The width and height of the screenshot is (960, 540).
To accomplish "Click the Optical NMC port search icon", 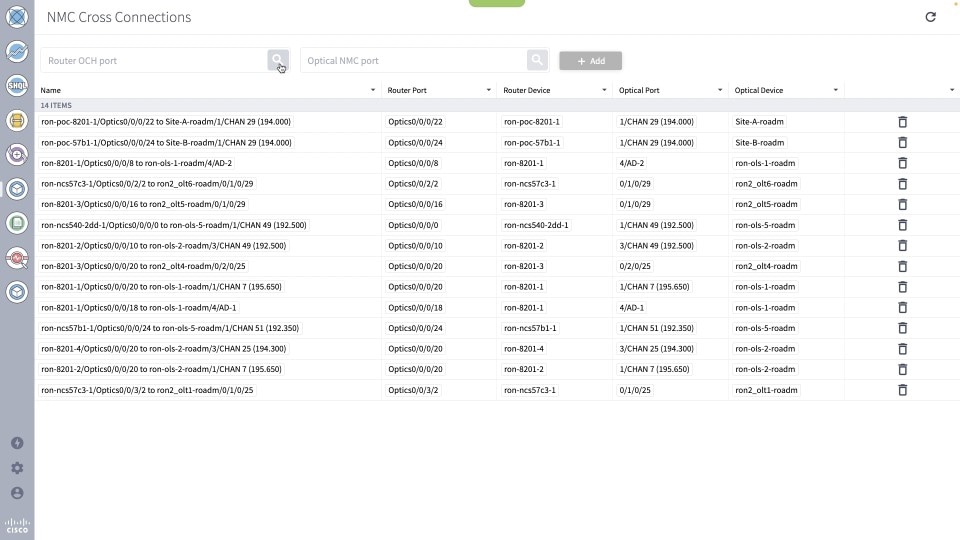I will tap(537, 60).
